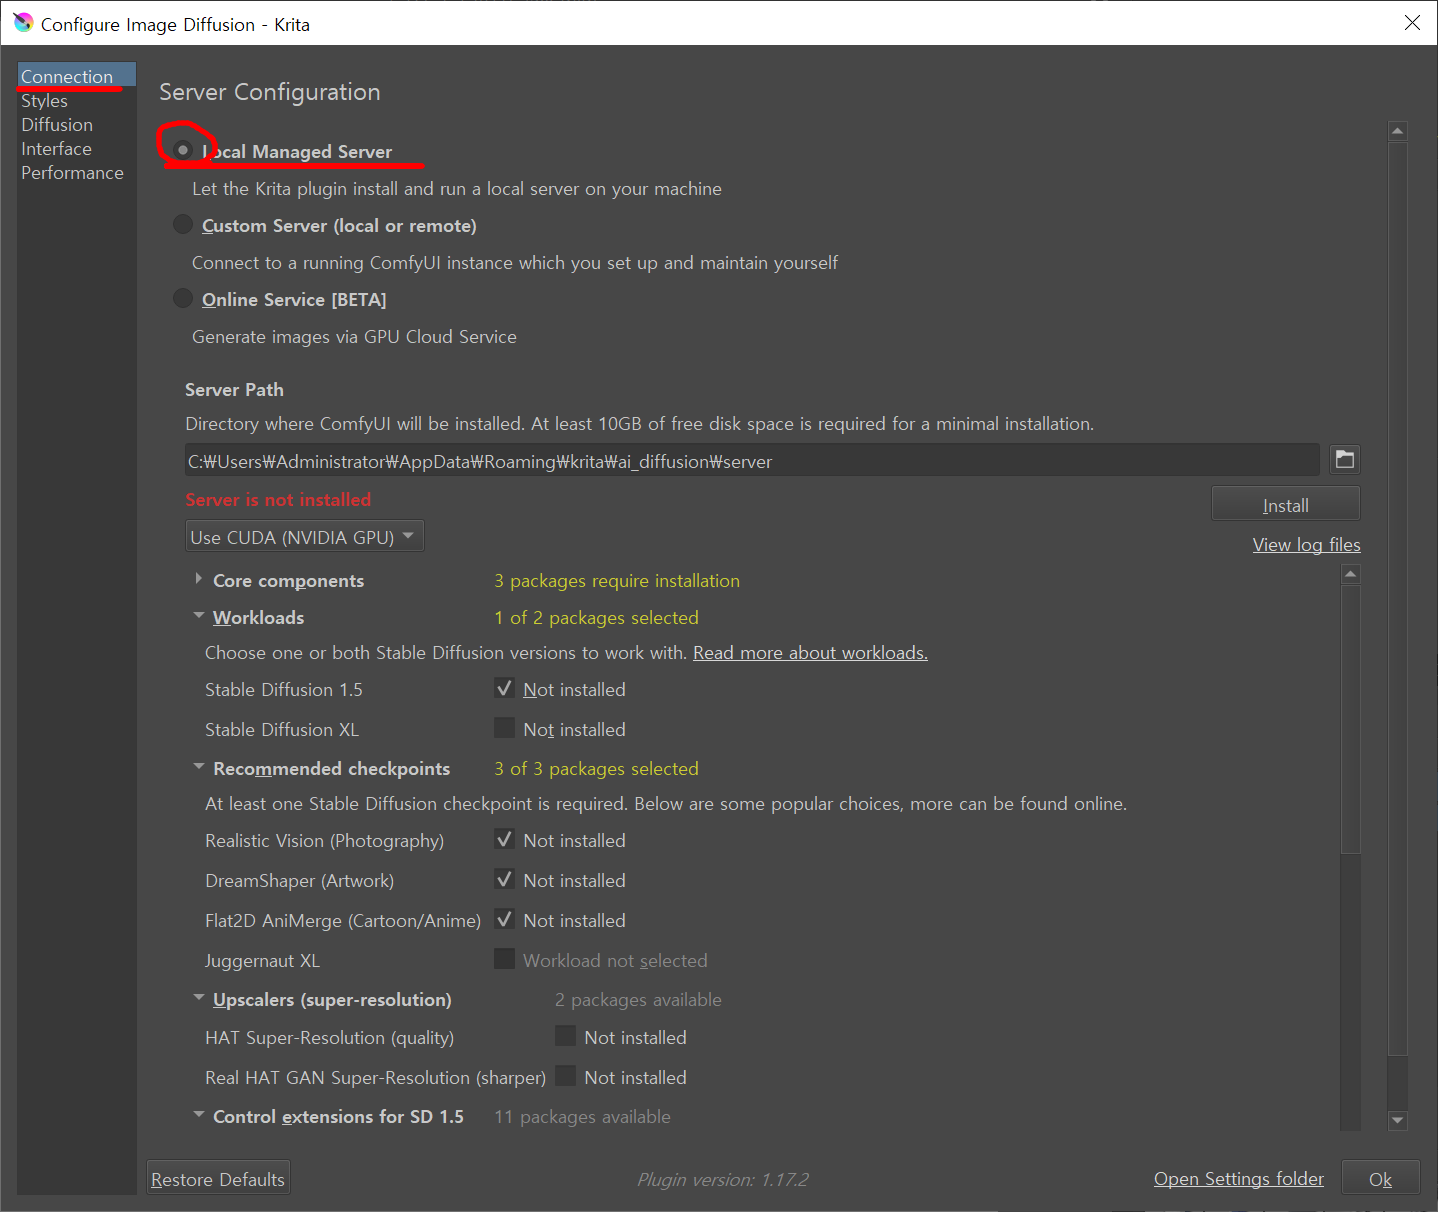This screenshot has width=1438, height=1212.
Task: Click package list scrollbar up arrow
Action: (x=1351, y=574)
